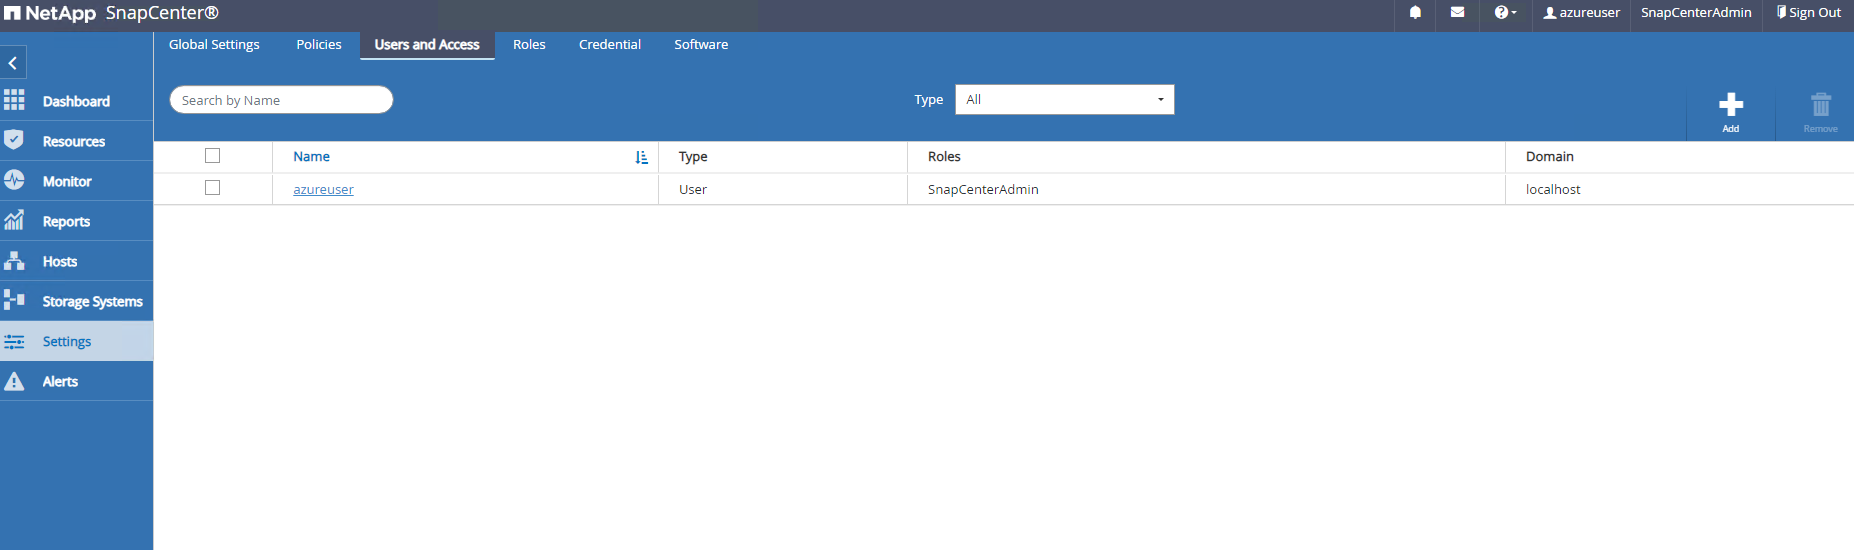Click the Reports chart icon
The width and height of the screenshot is (1854, 550).
(14, 220)
